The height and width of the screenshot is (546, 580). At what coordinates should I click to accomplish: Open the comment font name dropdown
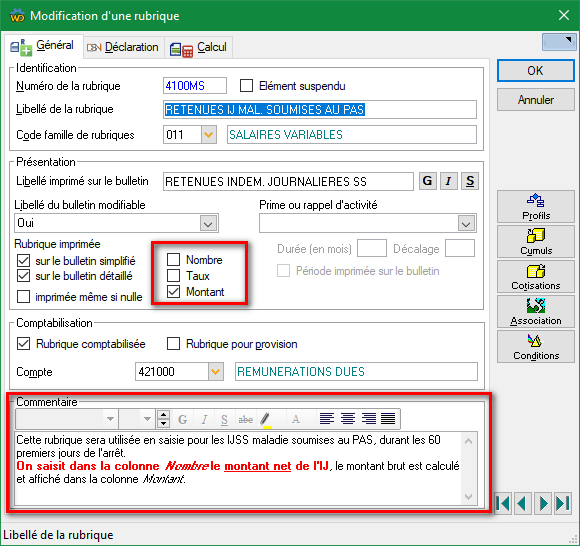(x=110, y=419)
